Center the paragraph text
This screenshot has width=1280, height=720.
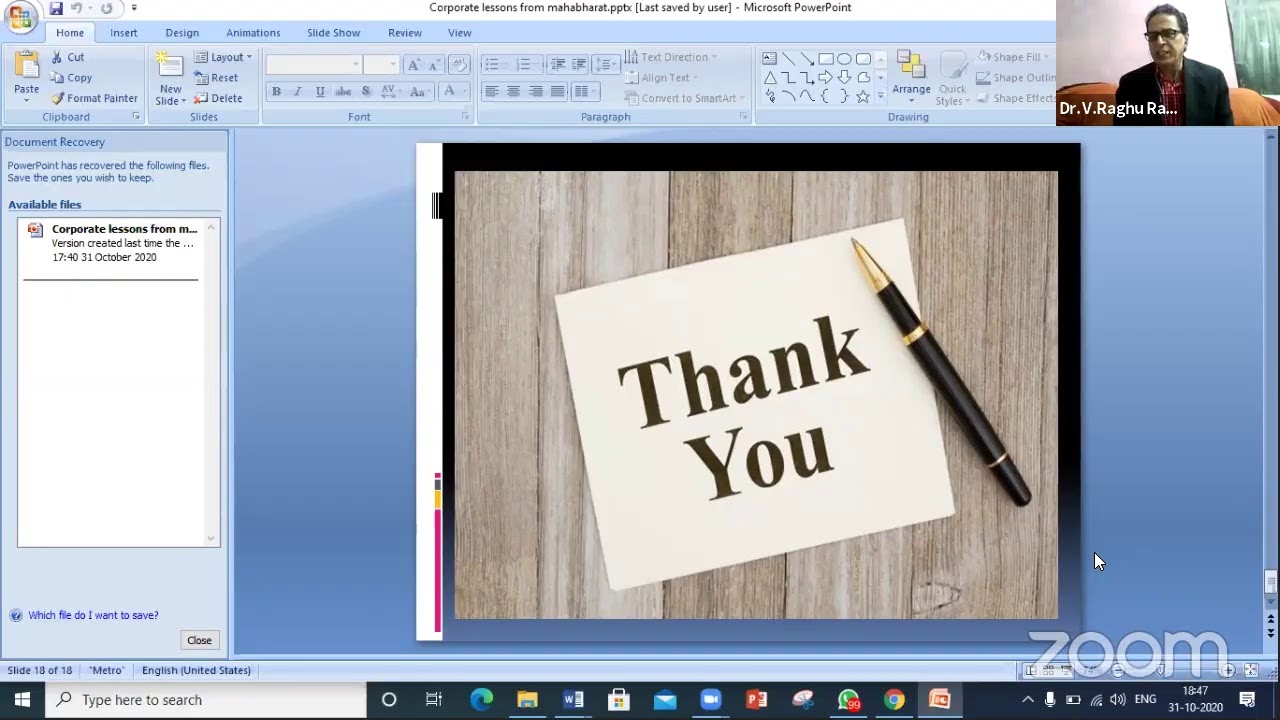[x=513, y=91]
